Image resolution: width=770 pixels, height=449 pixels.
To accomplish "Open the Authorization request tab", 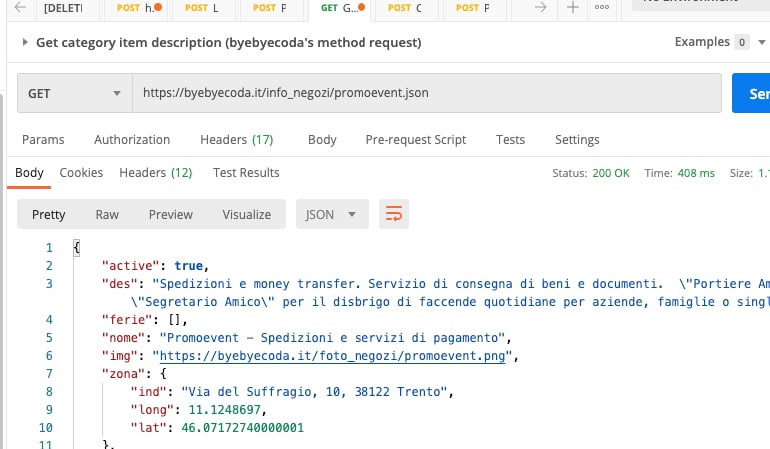I will (132, 140).
